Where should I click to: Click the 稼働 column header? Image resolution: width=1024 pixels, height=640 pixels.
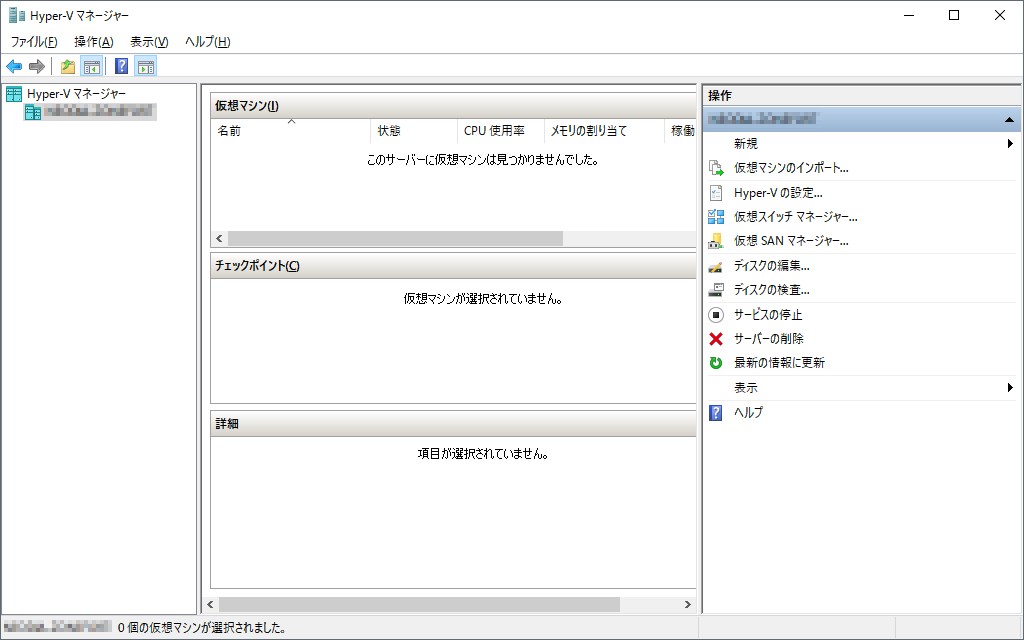(x=680, y=131)
